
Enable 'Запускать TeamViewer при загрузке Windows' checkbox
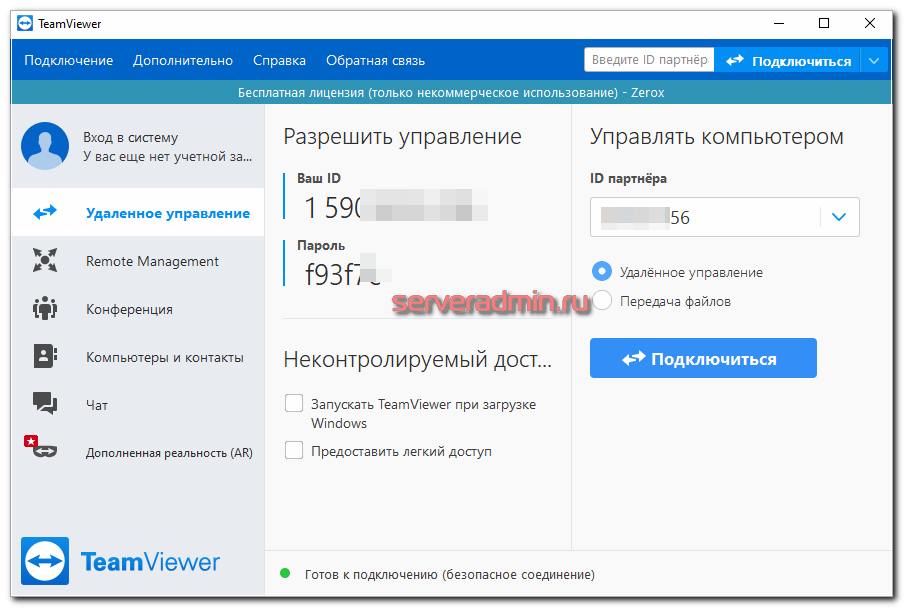[x=294, y=403]
